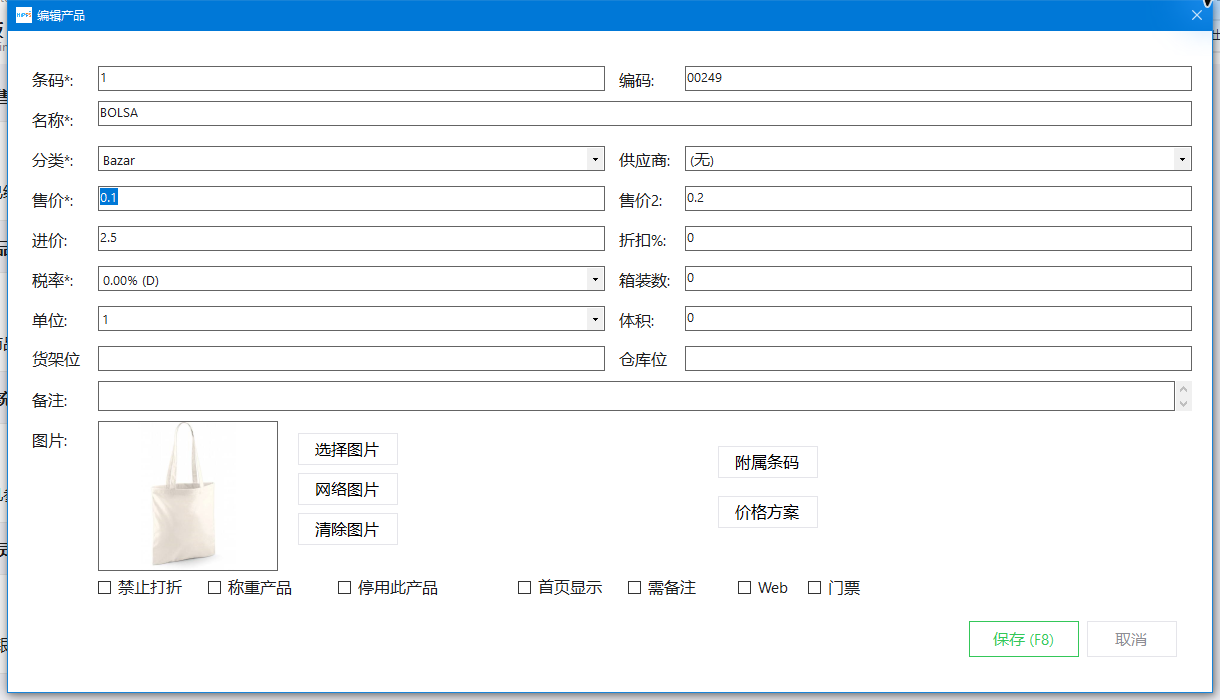Click the 条码 input field
The width and height of the screenshot is (1220, 700).
point(351,79)
